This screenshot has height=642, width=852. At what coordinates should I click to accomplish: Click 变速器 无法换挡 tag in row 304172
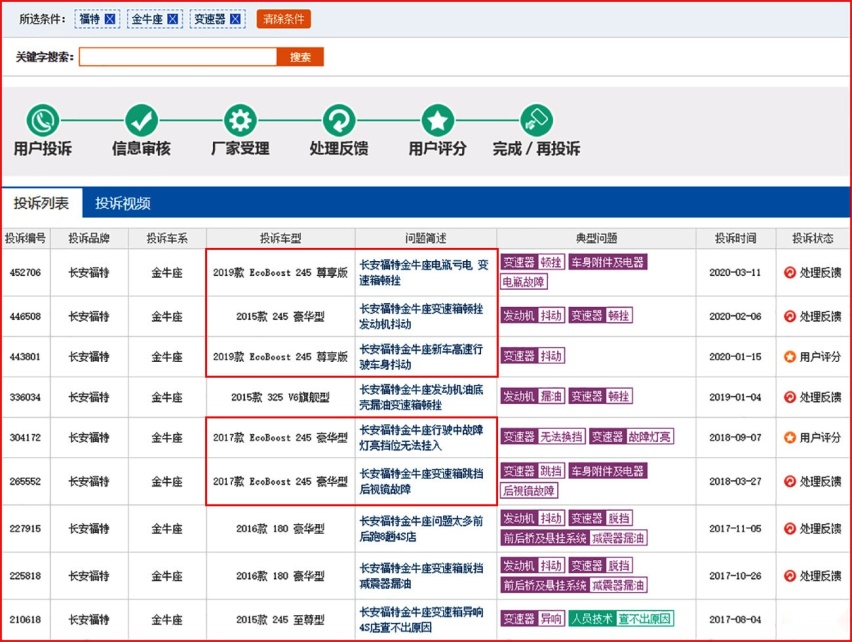[543, 436]
